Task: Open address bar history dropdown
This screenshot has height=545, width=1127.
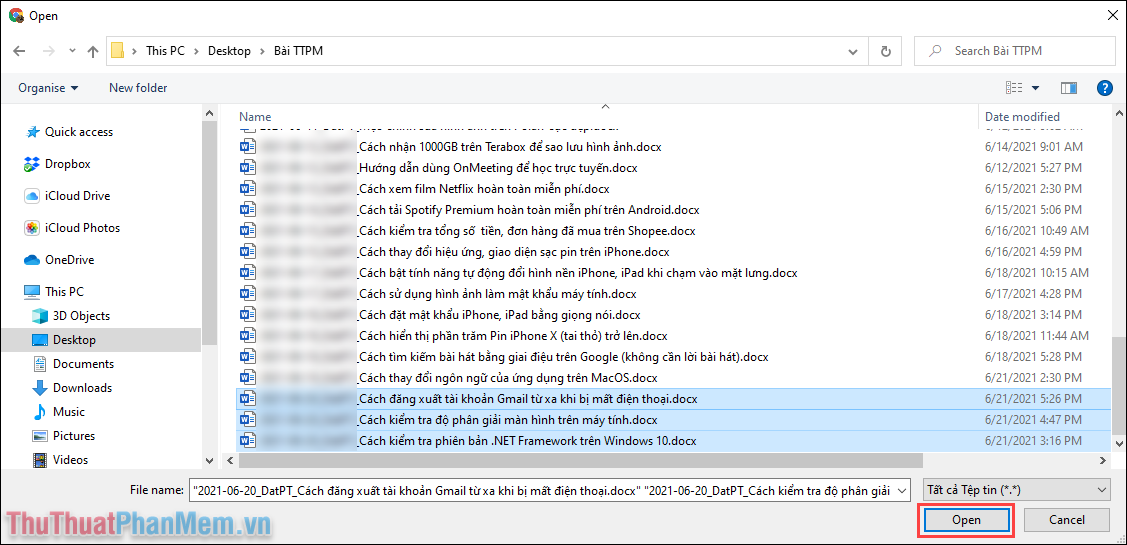Action: (x=853, y=51)
